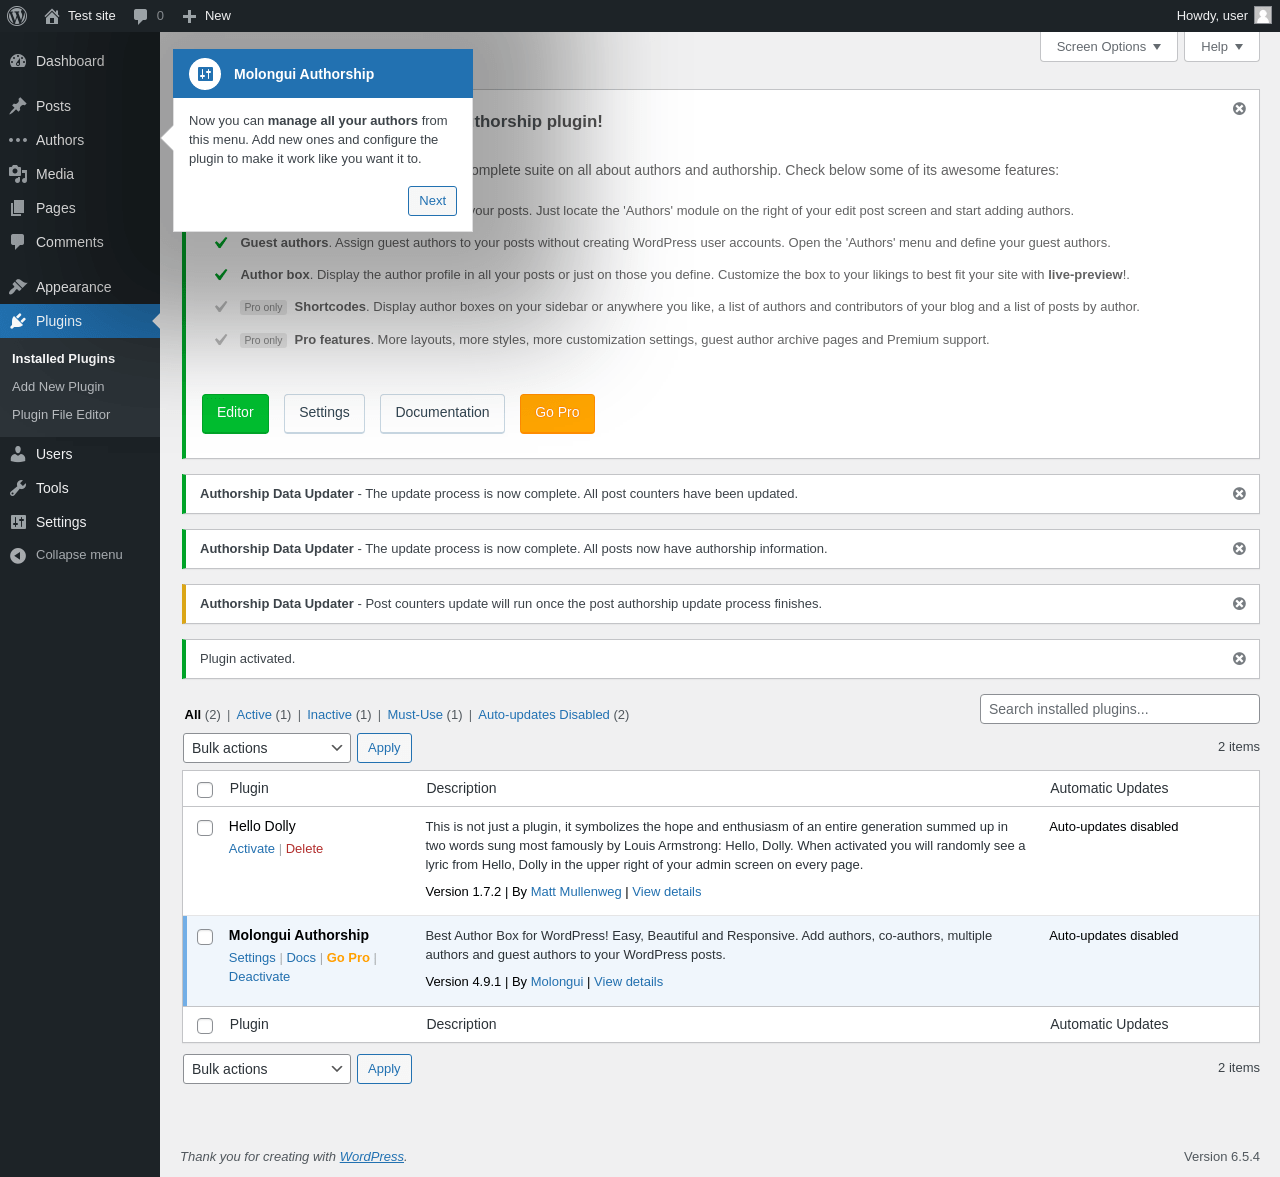This screenshot has width=1280, height=1177.
Task: Select the Molongui Authorship plugin checkbox
Action: pos(205,937)
